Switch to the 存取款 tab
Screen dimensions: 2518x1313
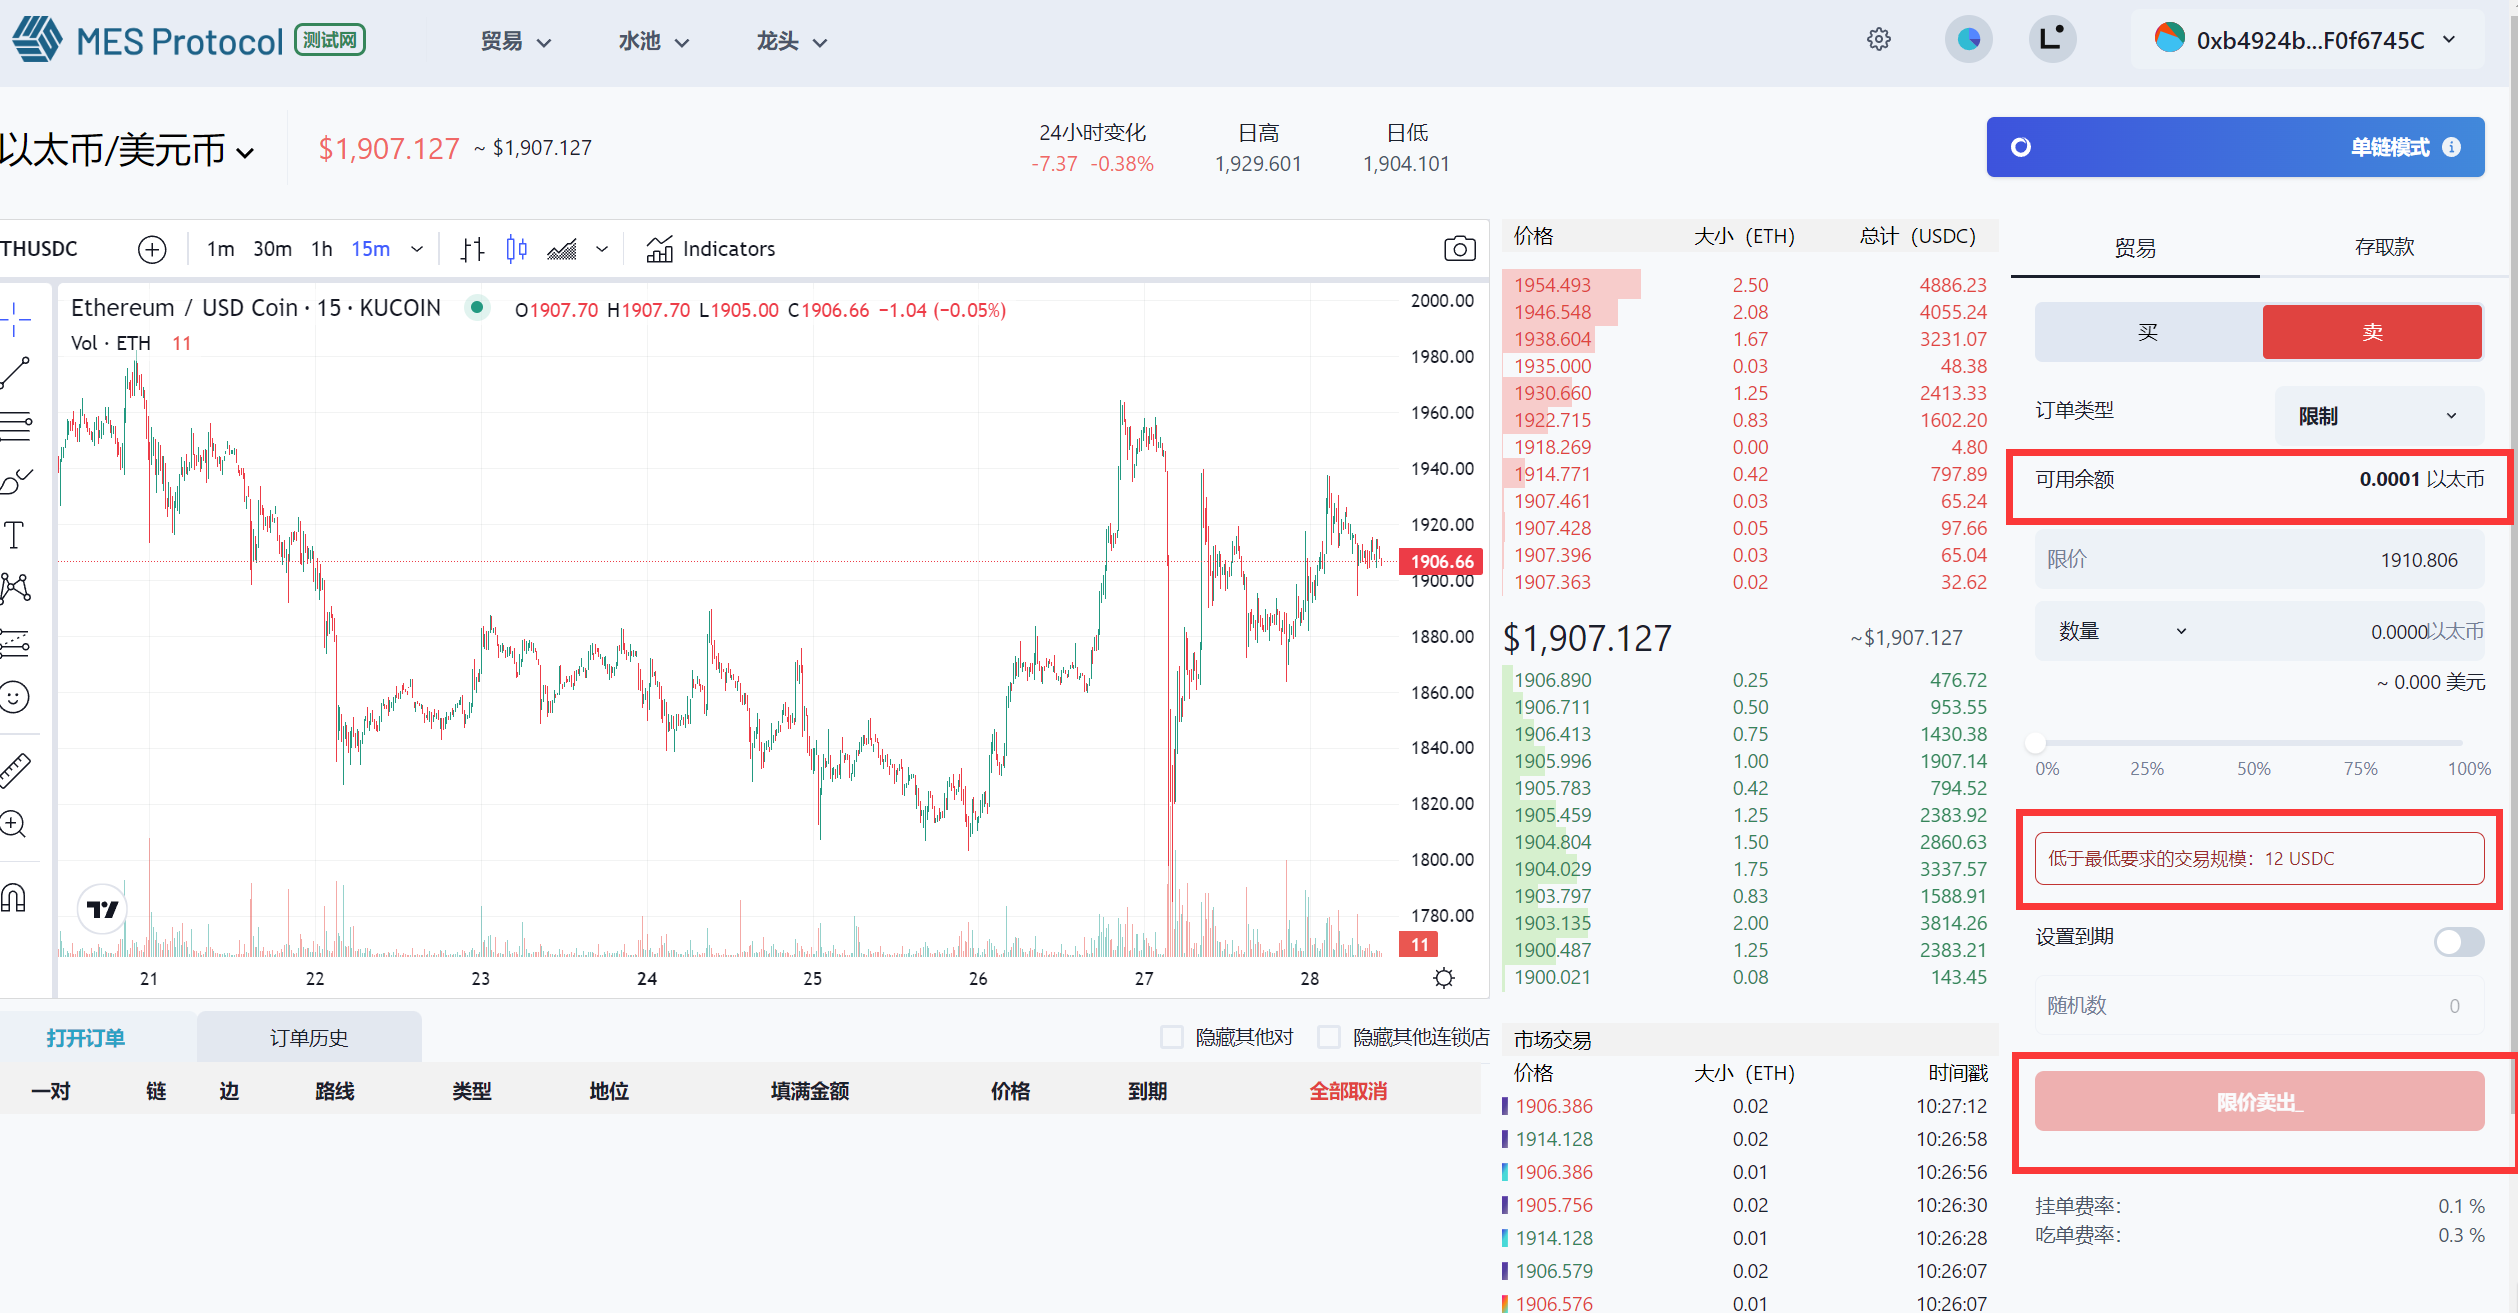(x=2384, y=247)
